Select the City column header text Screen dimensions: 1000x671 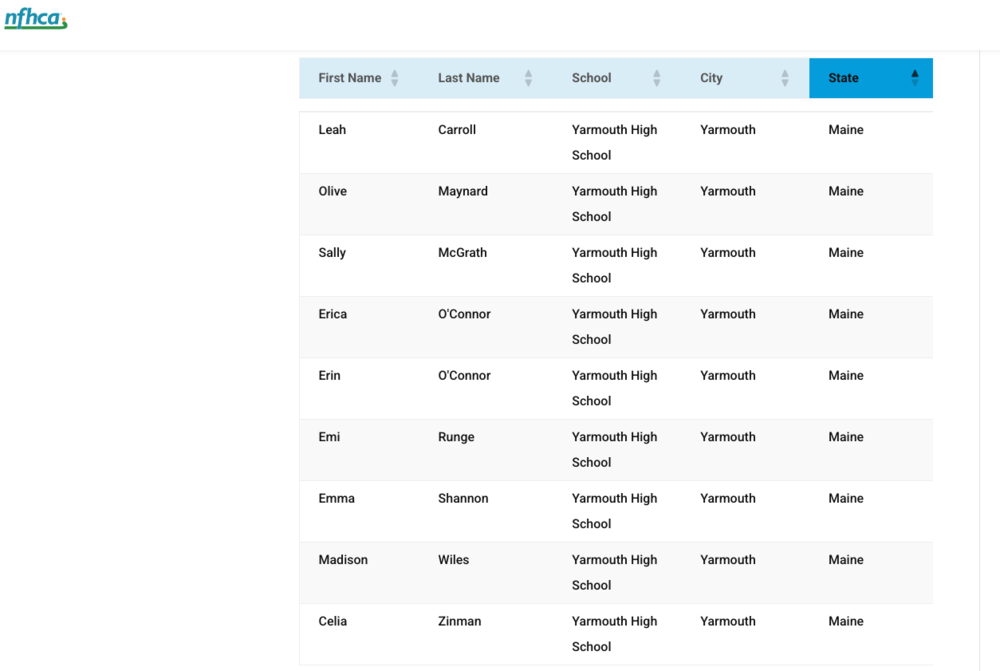tap(711, 78)
